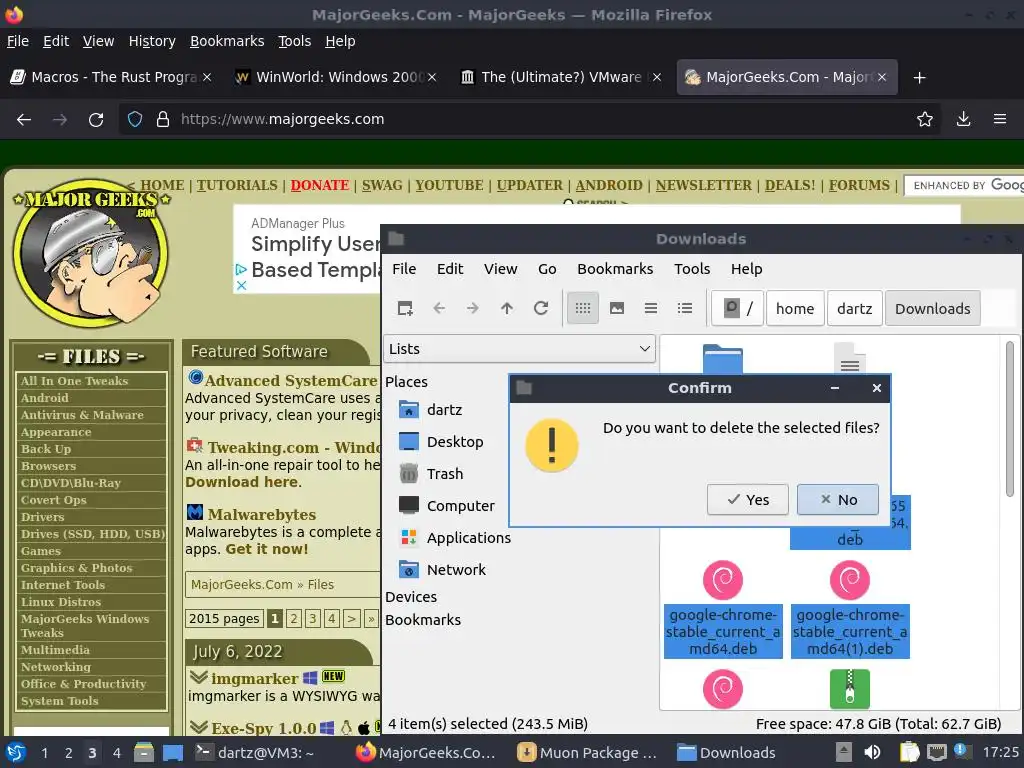Open the taskbar start menu icon
1024x768 pixels.
[x=16, y=752]
